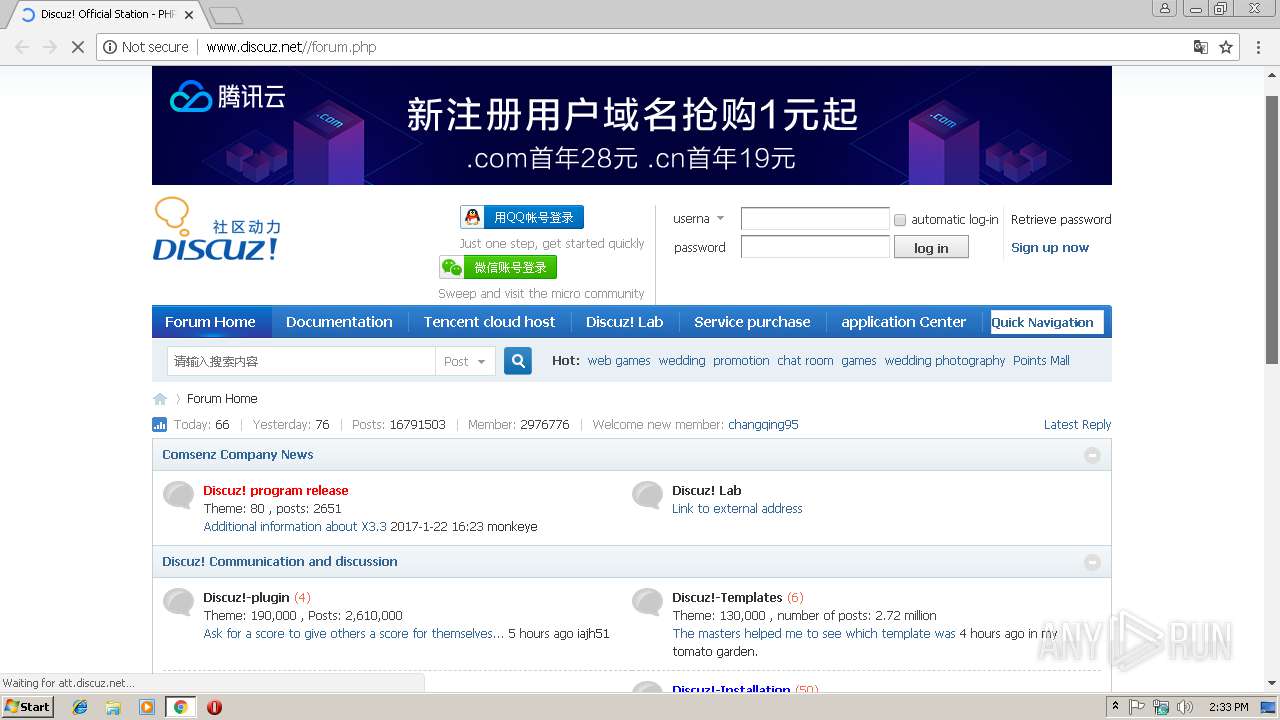Image resolution: width=1280 pixels, height=720 pixels.
Task: Click the Tencent Cloud banner ad
Action: click(632, 126)
